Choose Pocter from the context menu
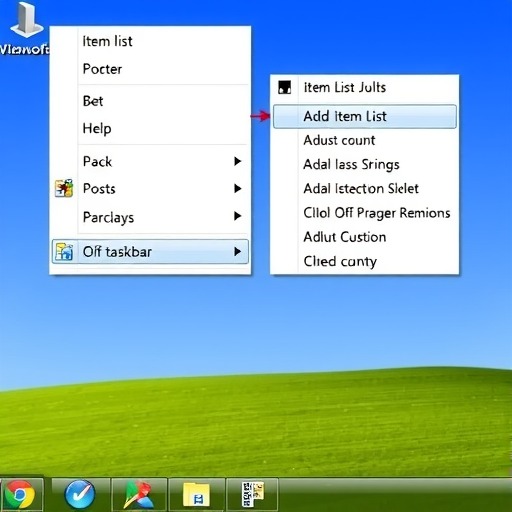Screen dimensions: 512x512 pyautogui.click(x=150, y=69)
